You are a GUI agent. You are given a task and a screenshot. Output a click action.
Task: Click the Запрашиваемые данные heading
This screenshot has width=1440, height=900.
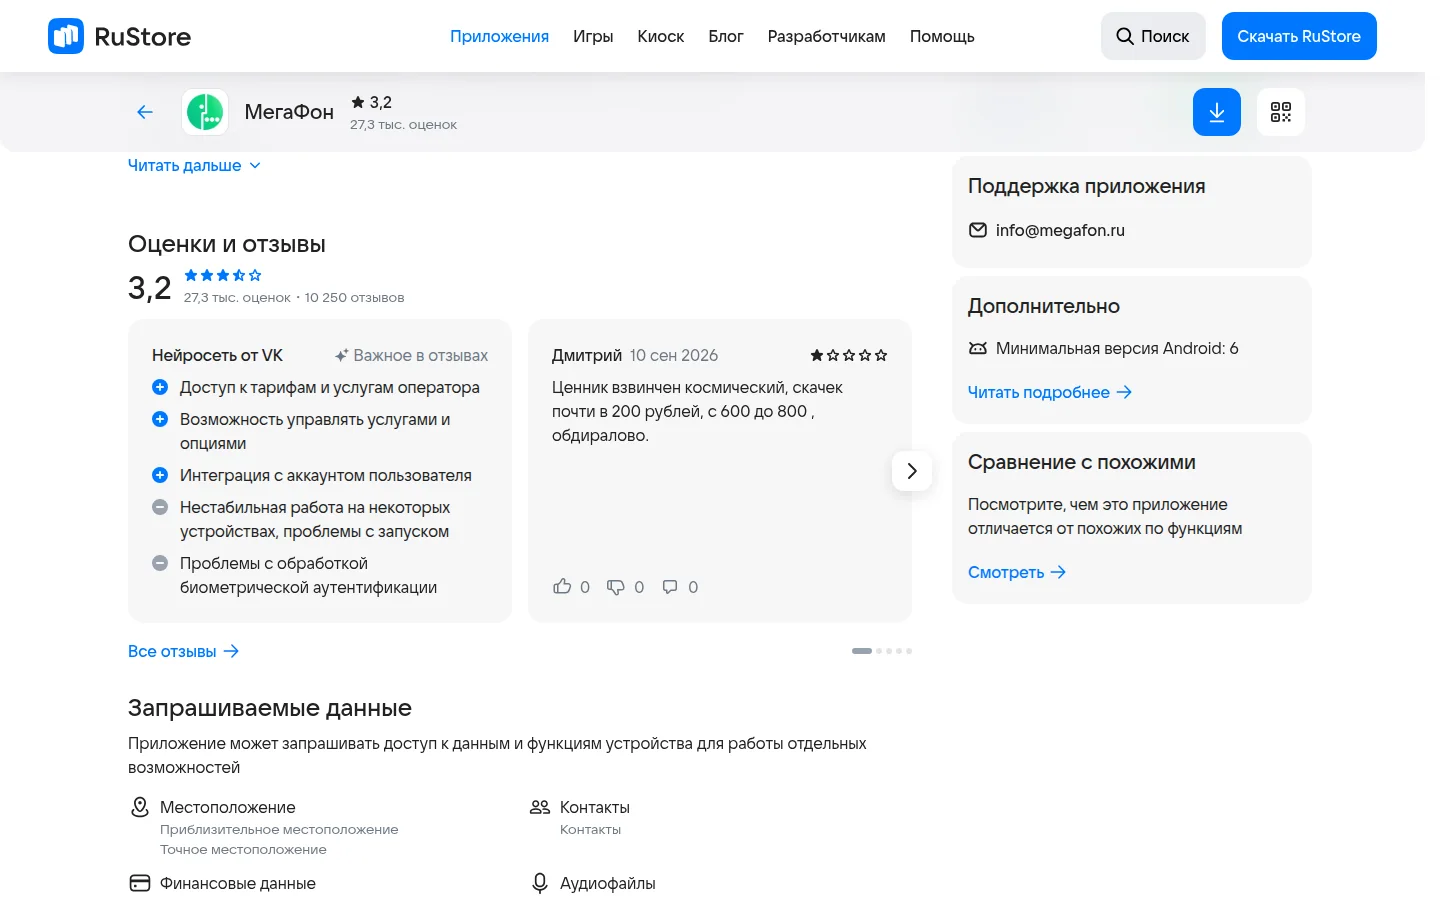(270, 708)
